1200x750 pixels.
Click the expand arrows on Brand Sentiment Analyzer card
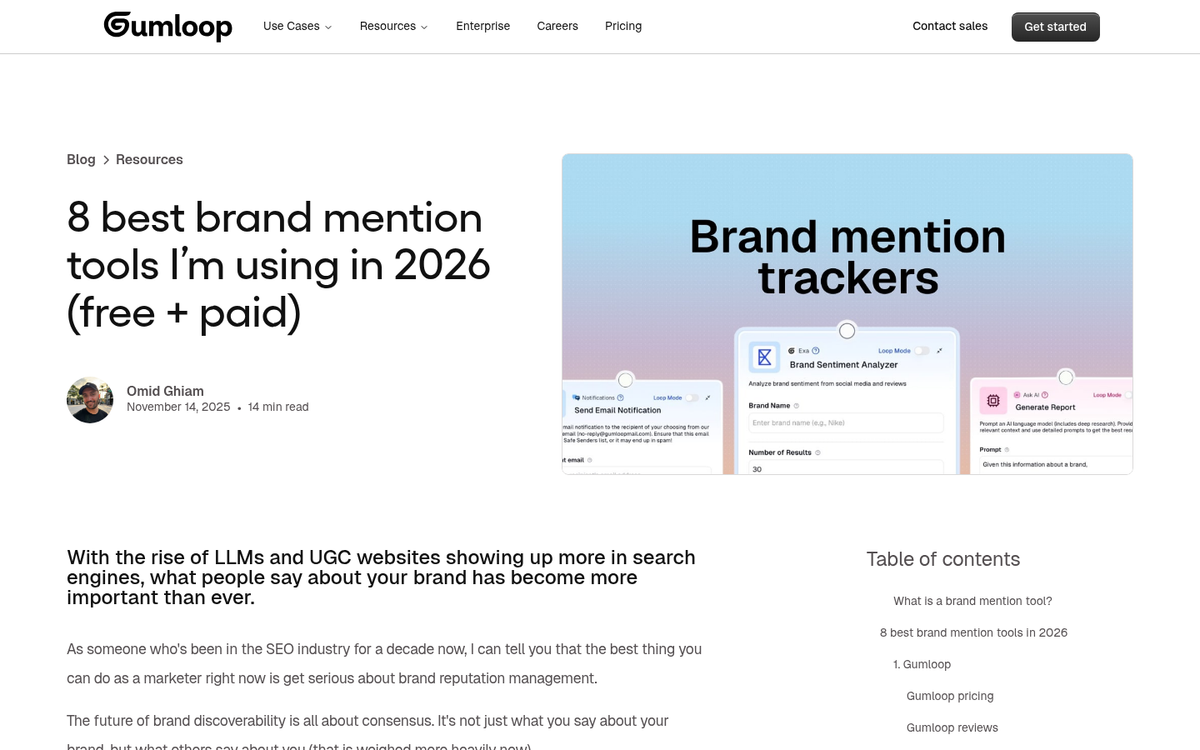(x=940, y=351)
